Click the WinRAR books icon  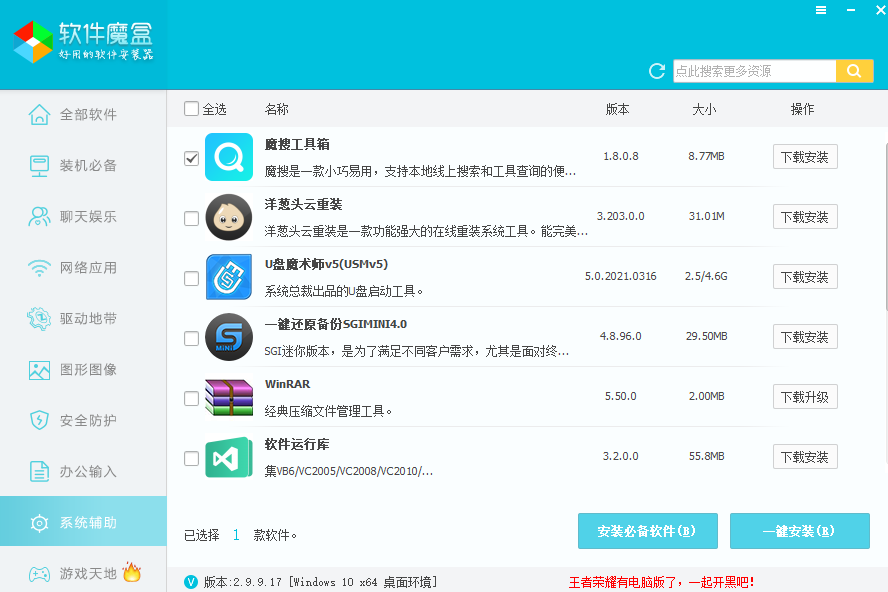point(229,397)
